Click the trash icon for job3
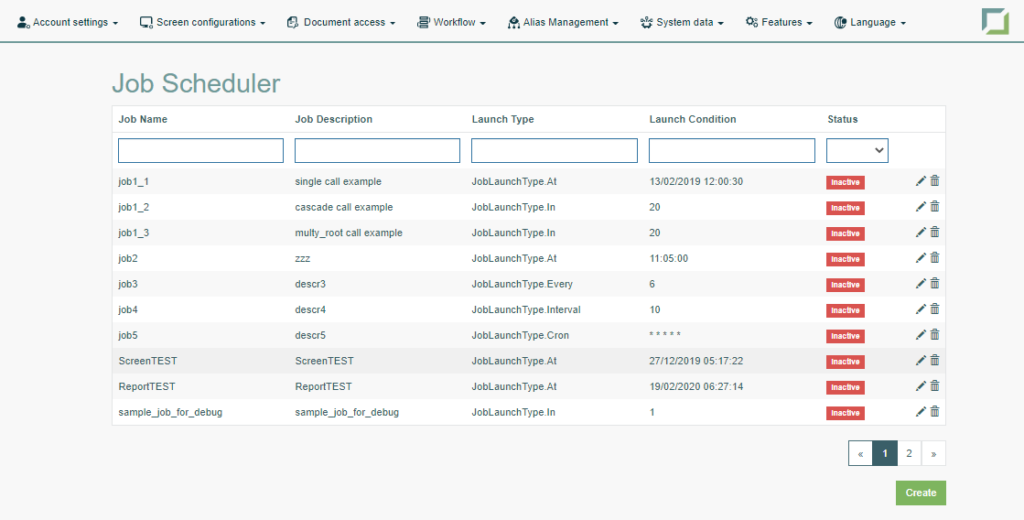The image size is (1024, 520). click(x=935, y=284)
